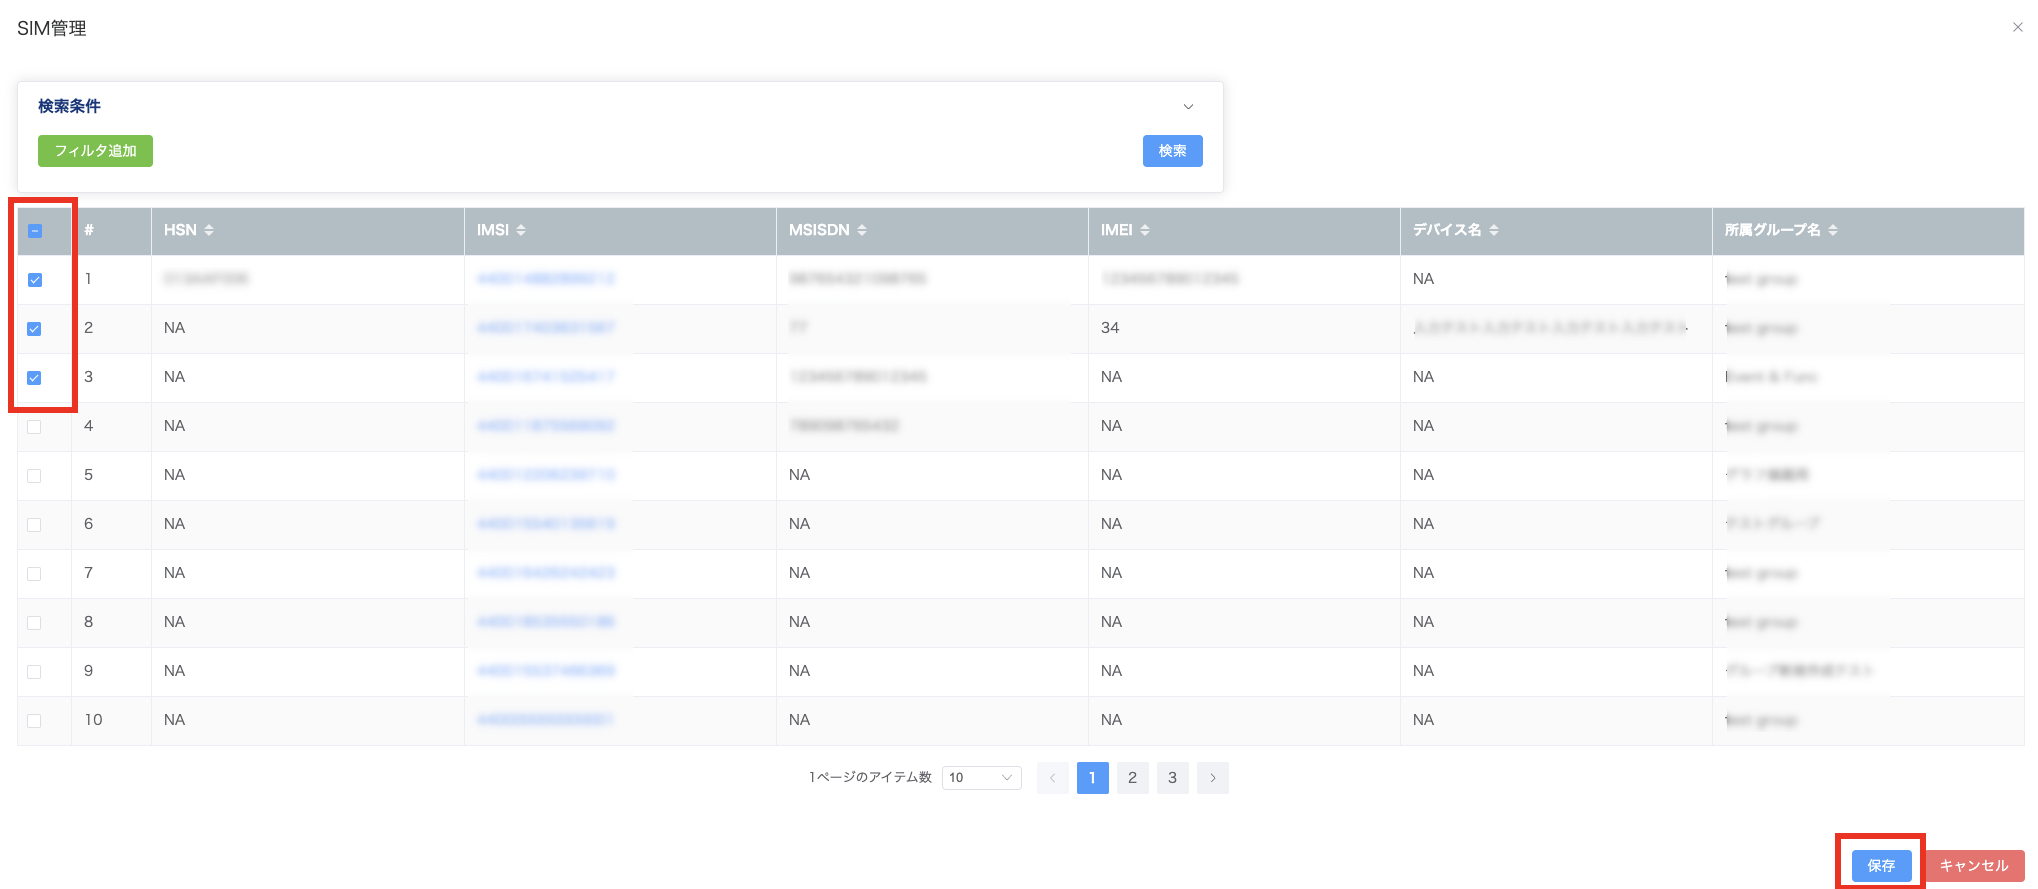
Task: Sort table by デバイス名 column icon
Action: pyautogui.click(x=1494, y=230)
